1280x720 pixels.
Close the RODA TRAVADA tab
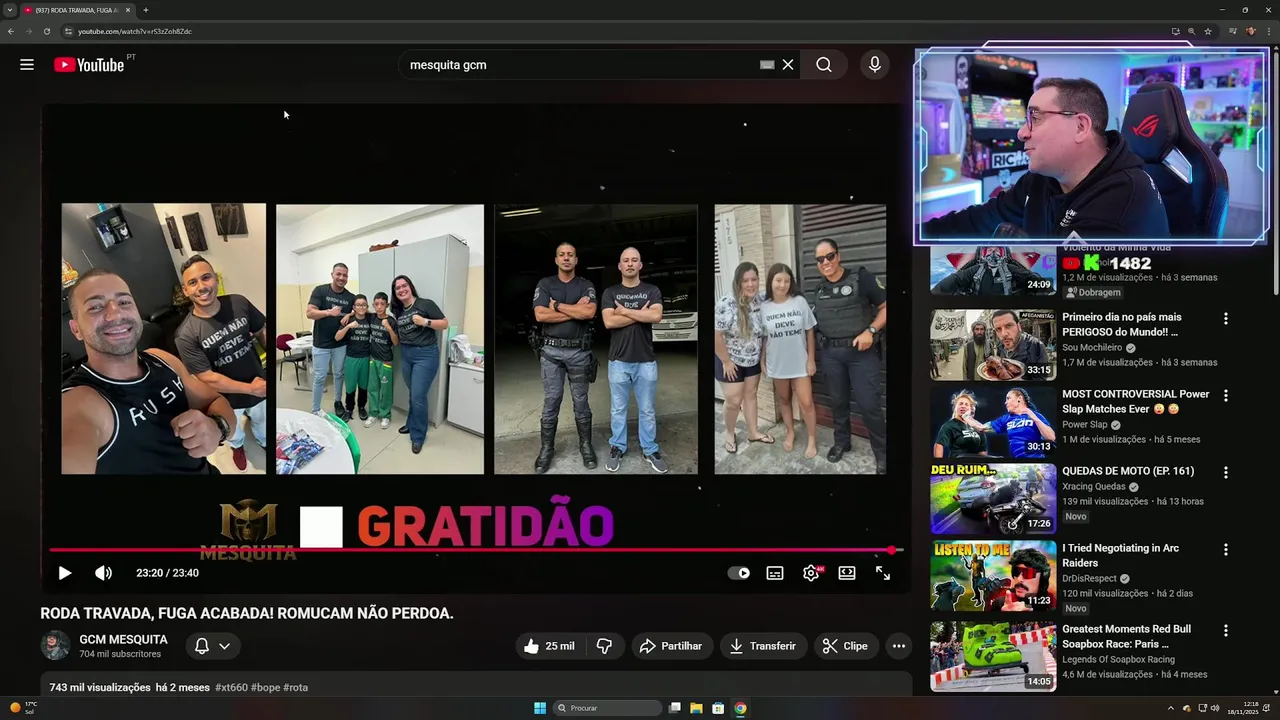coord(128,10)
